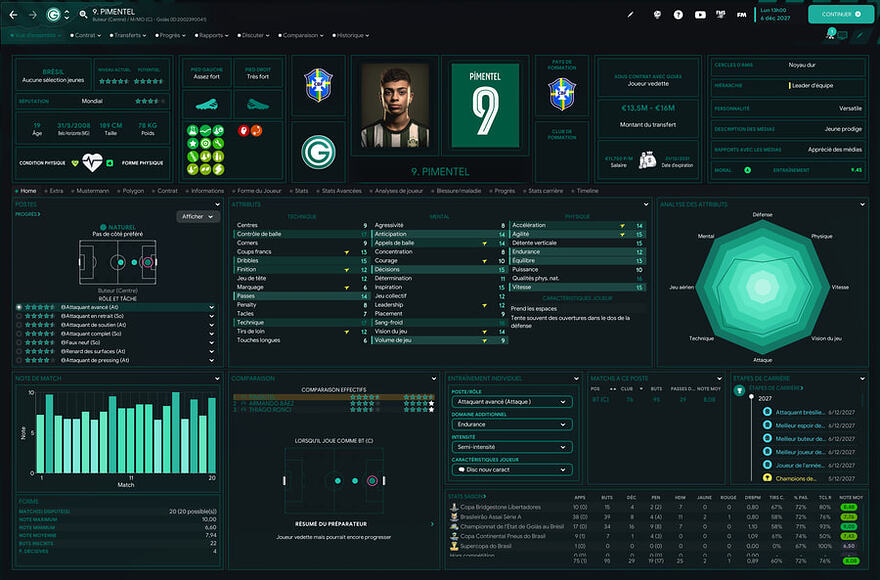Select the Faux neuf (So) role radio
Screen dimensions: 880x580
19,342
